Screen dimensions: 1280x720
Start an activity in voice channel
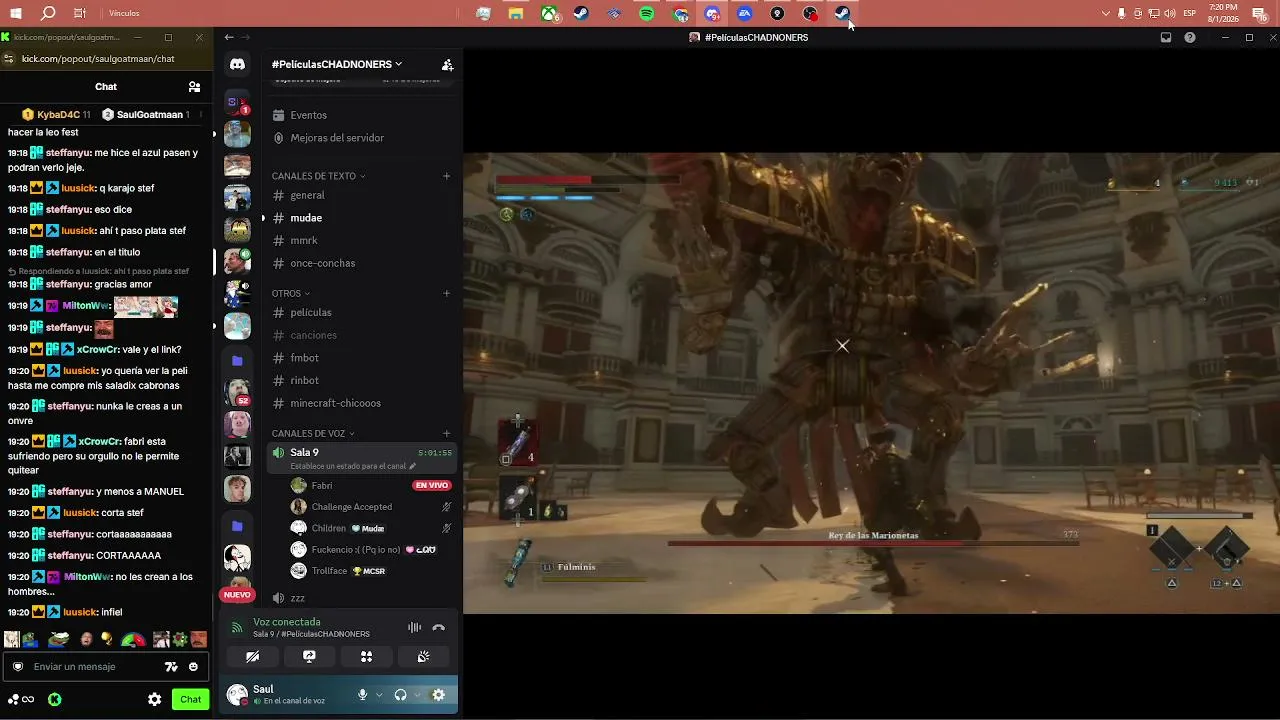click(366, 657)
